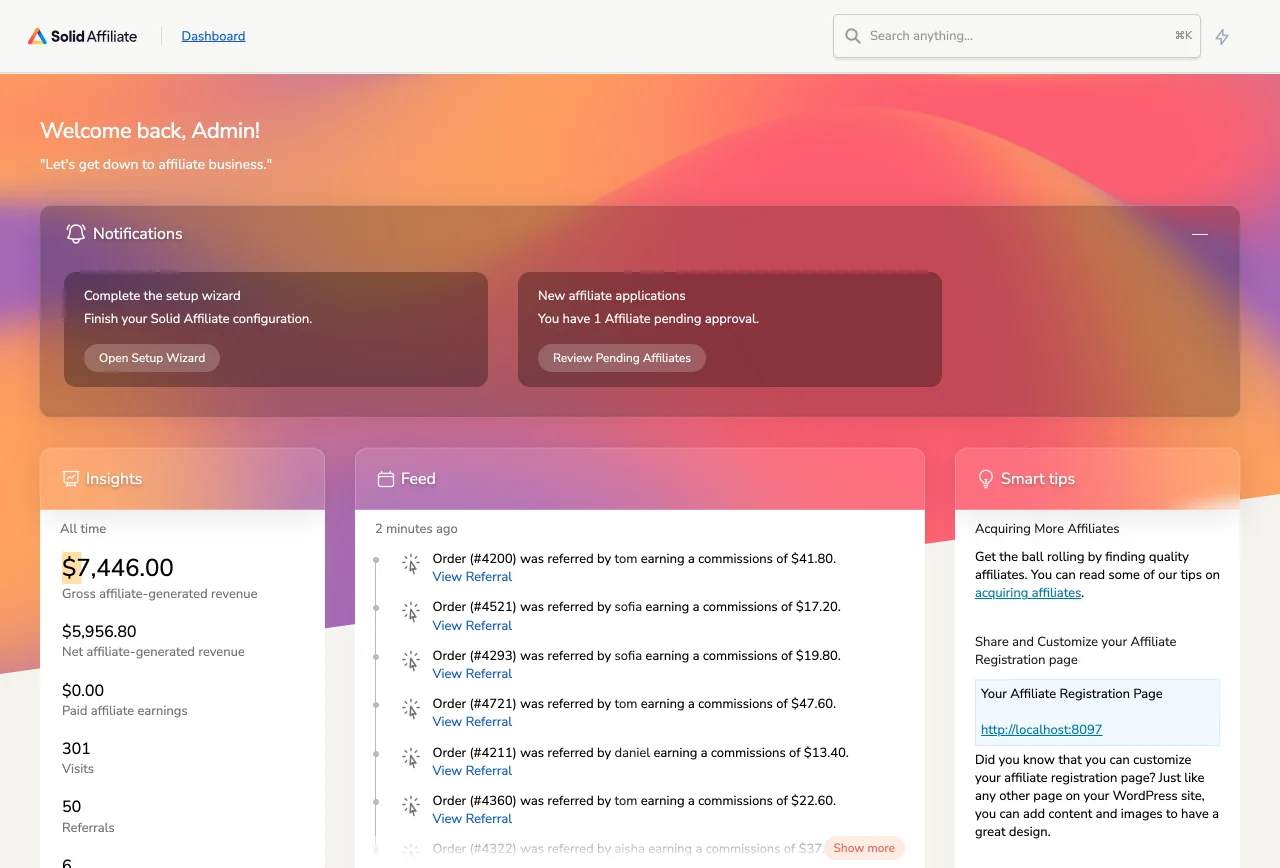Open the acquiring affiliates link
1280x868 pixels.
[1028, 593]
